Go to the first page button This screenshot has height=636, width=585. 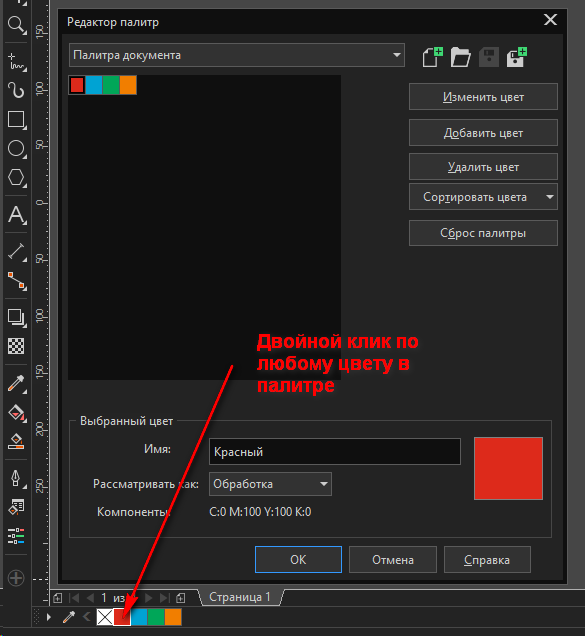pyautogui.click(x=74, y=597)
